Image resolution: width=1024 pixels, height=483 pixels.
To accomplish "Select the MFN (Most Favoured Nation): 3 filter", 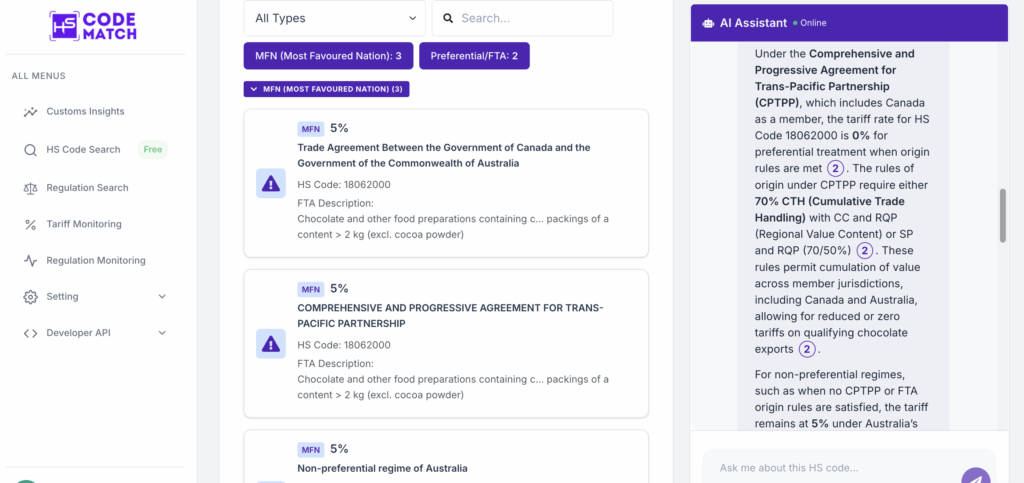I will (x=327, y=56).
